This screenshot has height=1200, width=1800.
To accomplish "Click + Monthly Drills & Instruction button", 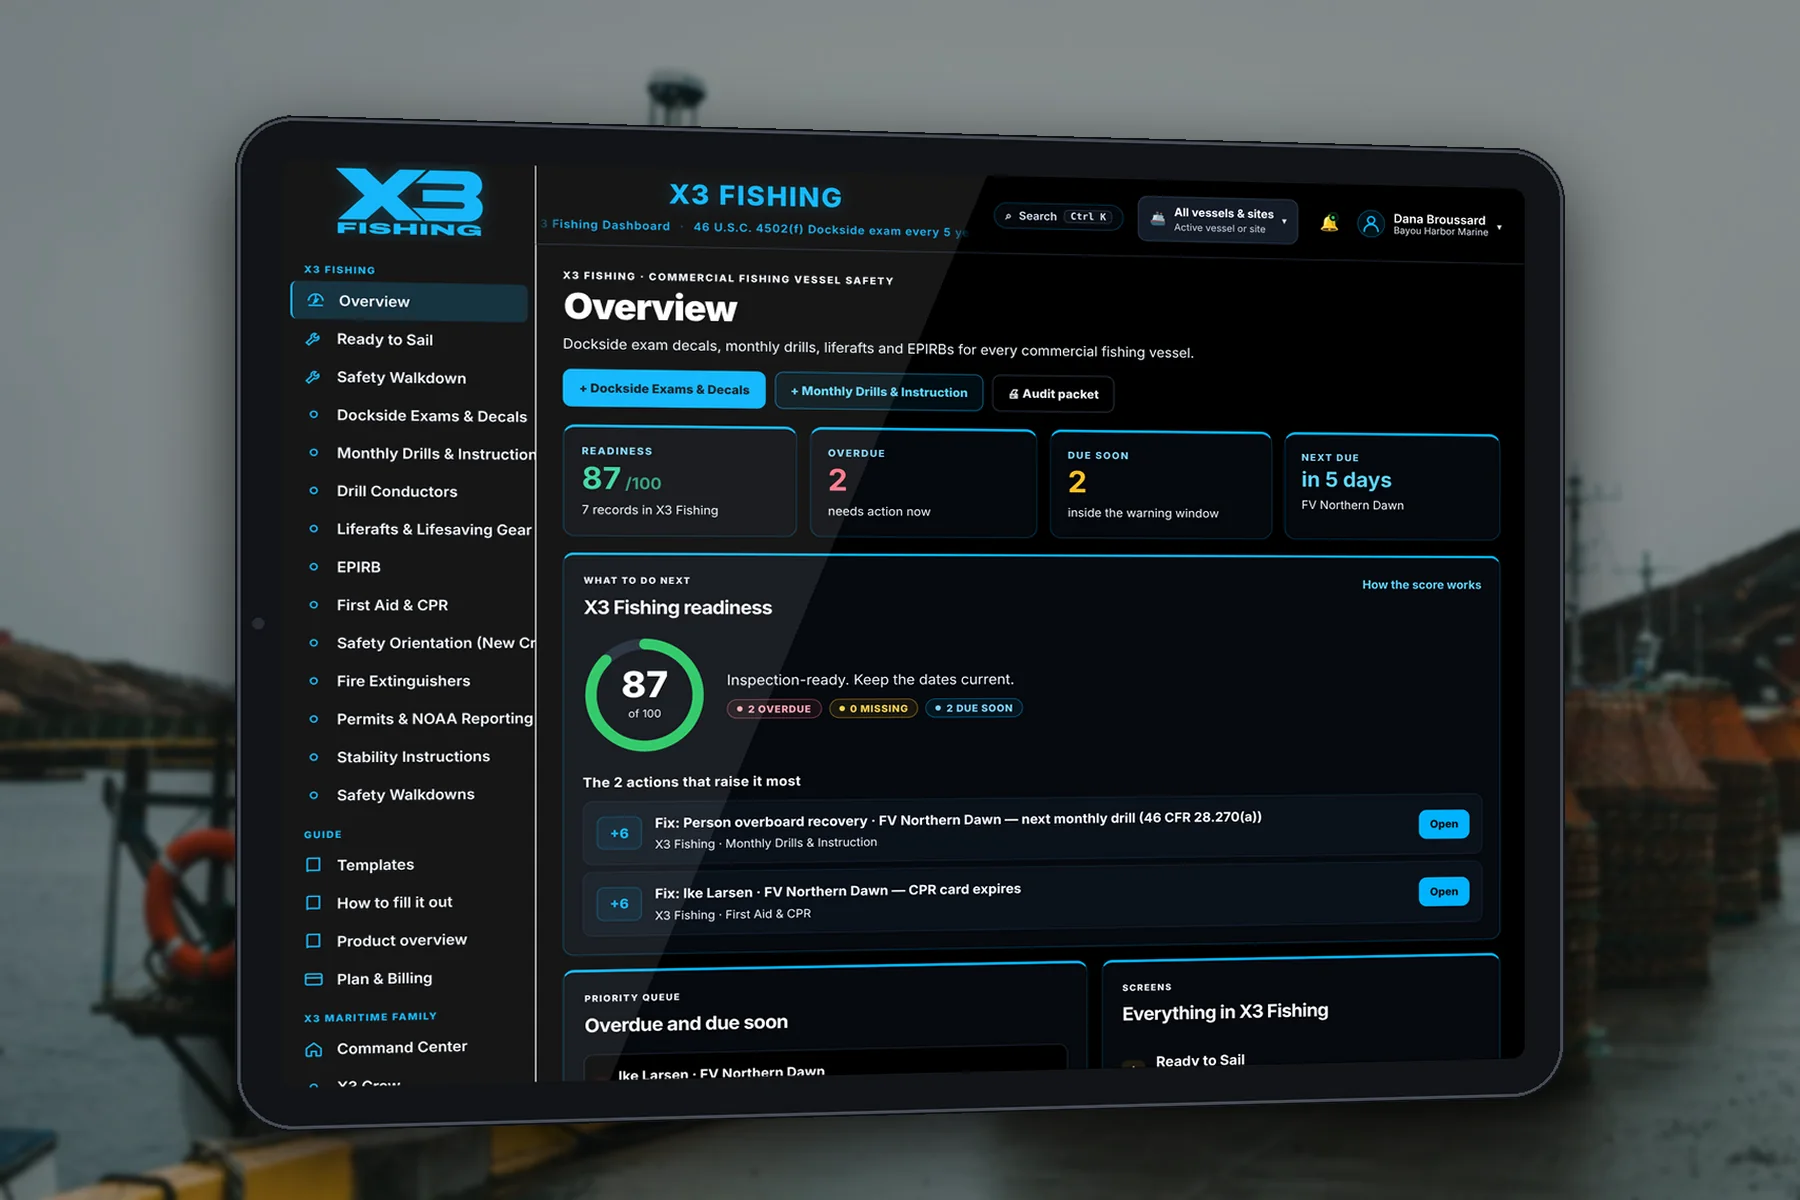I will coord(879,392).
